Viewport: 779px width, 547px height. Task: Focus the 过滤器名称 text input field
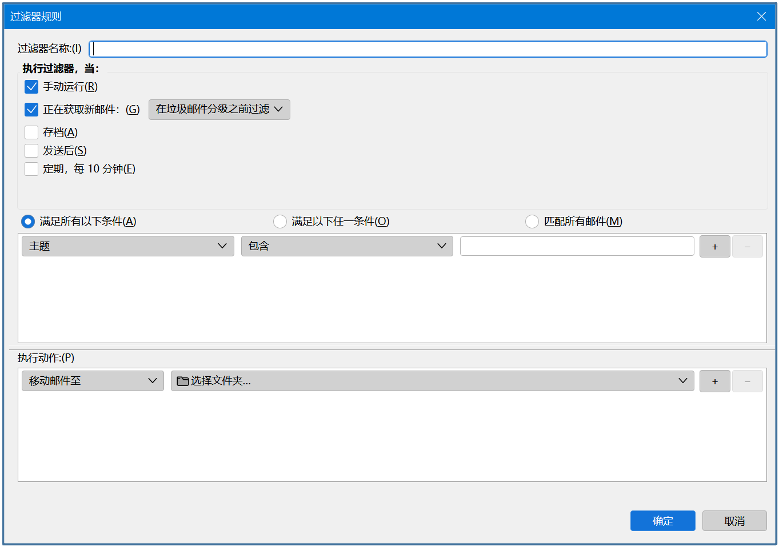(x=428, y=49)
